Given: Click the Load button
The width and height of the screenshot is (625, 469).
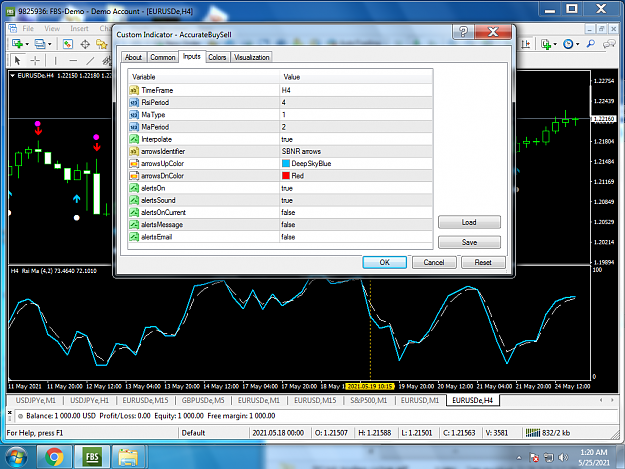Looking at the screenshot, I should click(x=469, y=222).
